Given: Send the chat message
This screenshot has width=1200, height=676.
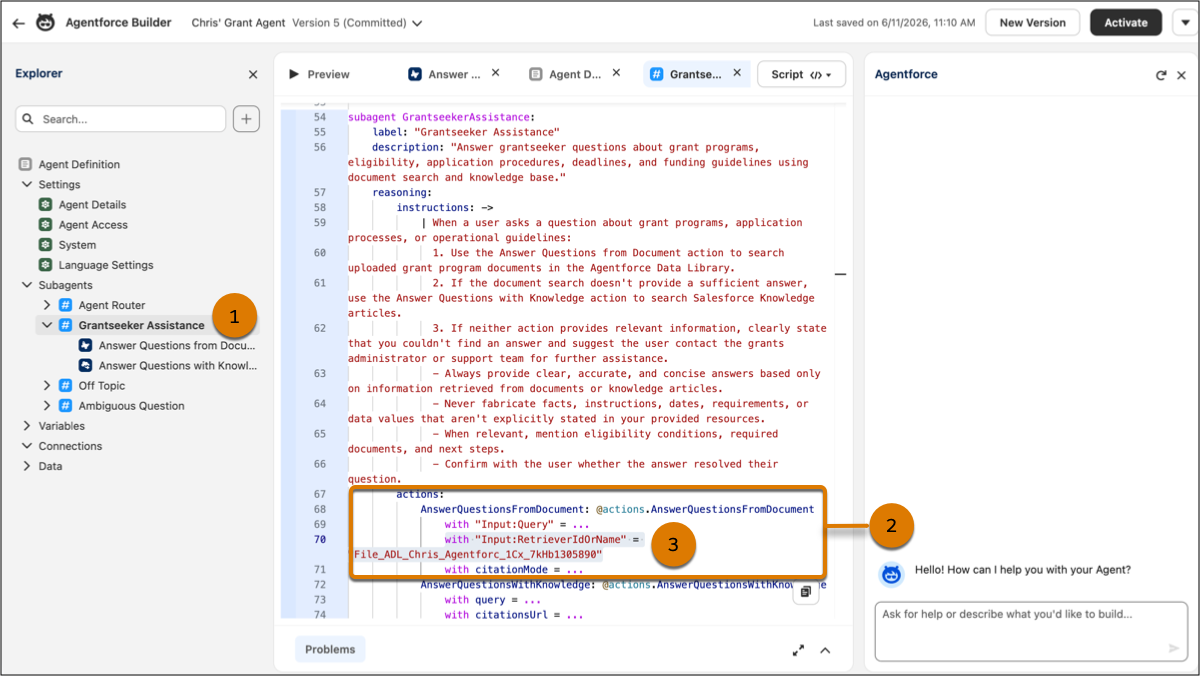Looking at the screenshot, I should [1174, 649].
